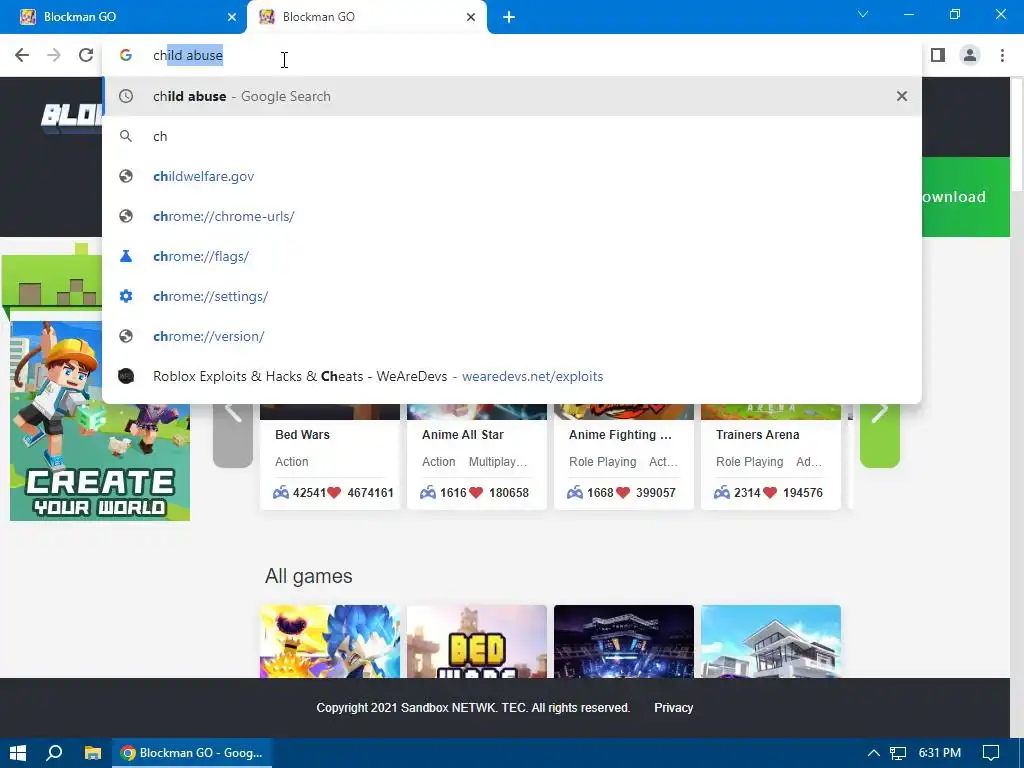Open the Chrome three-dot menu
The width and height of the screenshot is (1024, 768).
(x=1002, y=56)
